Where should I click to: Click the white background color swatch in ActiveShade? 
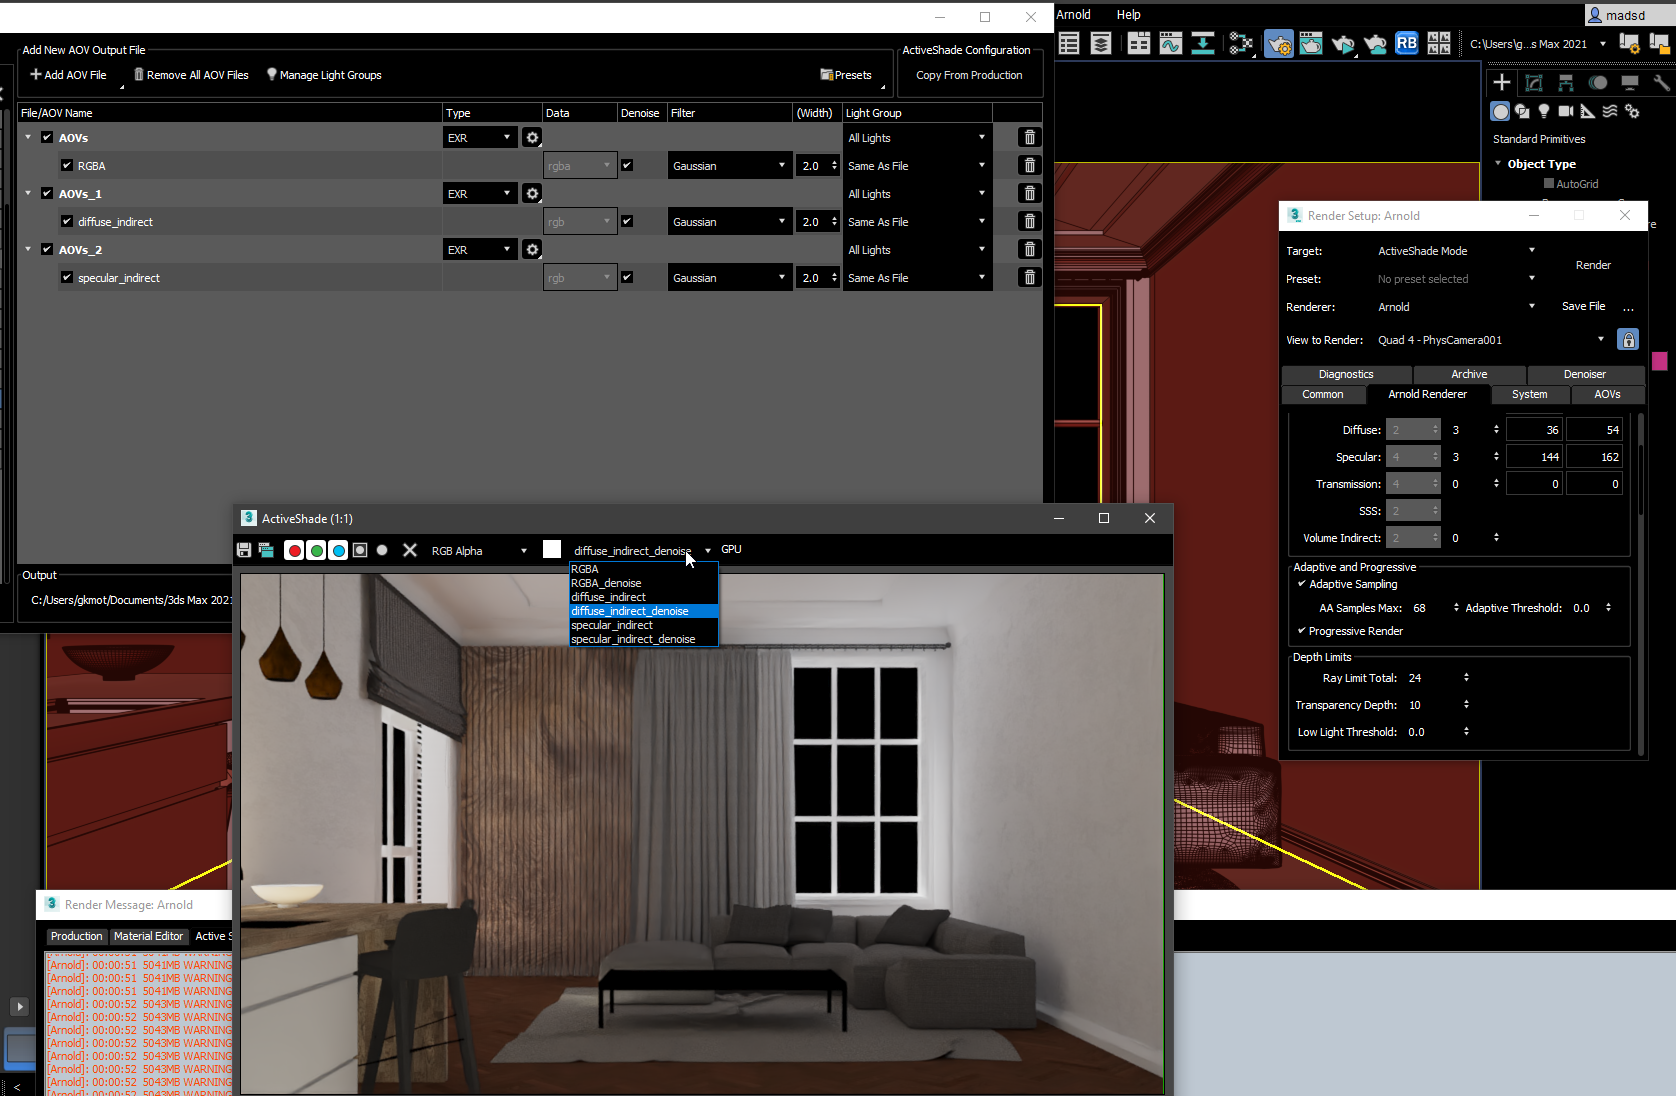tap(551, 550)
